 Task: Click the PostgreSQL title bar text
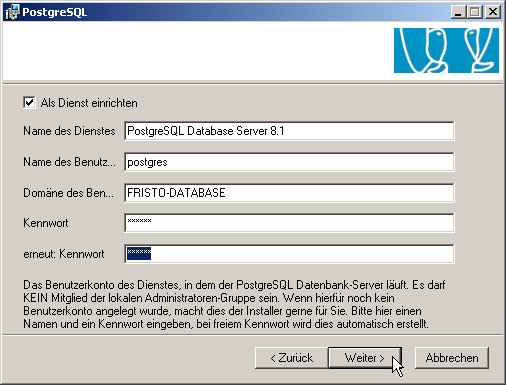point(55,12)
